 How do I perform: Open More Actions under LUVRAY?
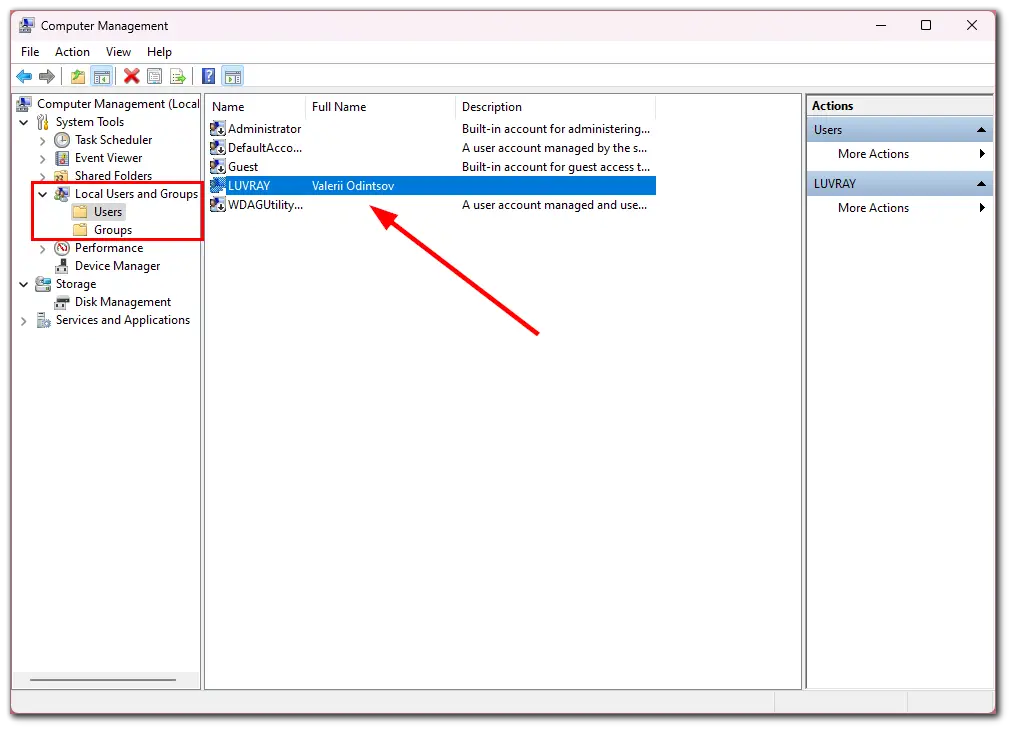[x=873, y=208]
